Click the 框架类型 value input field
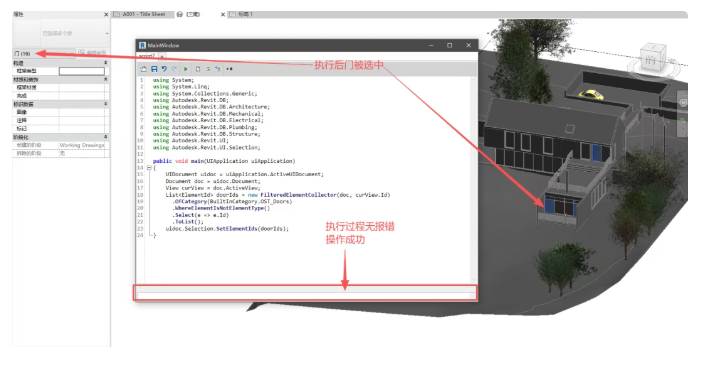Screen dimensions: 705x372 tap(82, 71)
